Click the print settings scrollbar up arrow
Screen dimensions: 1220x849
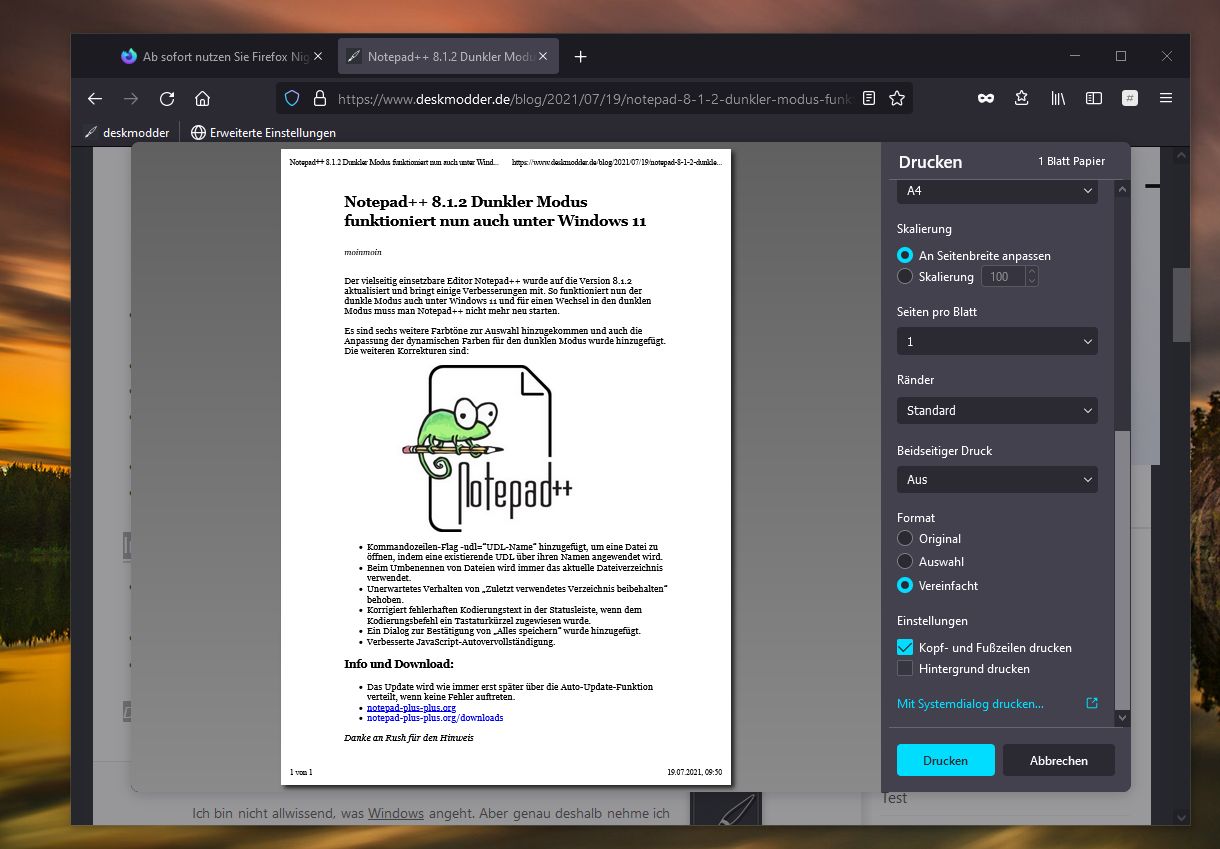[1122, 189]
